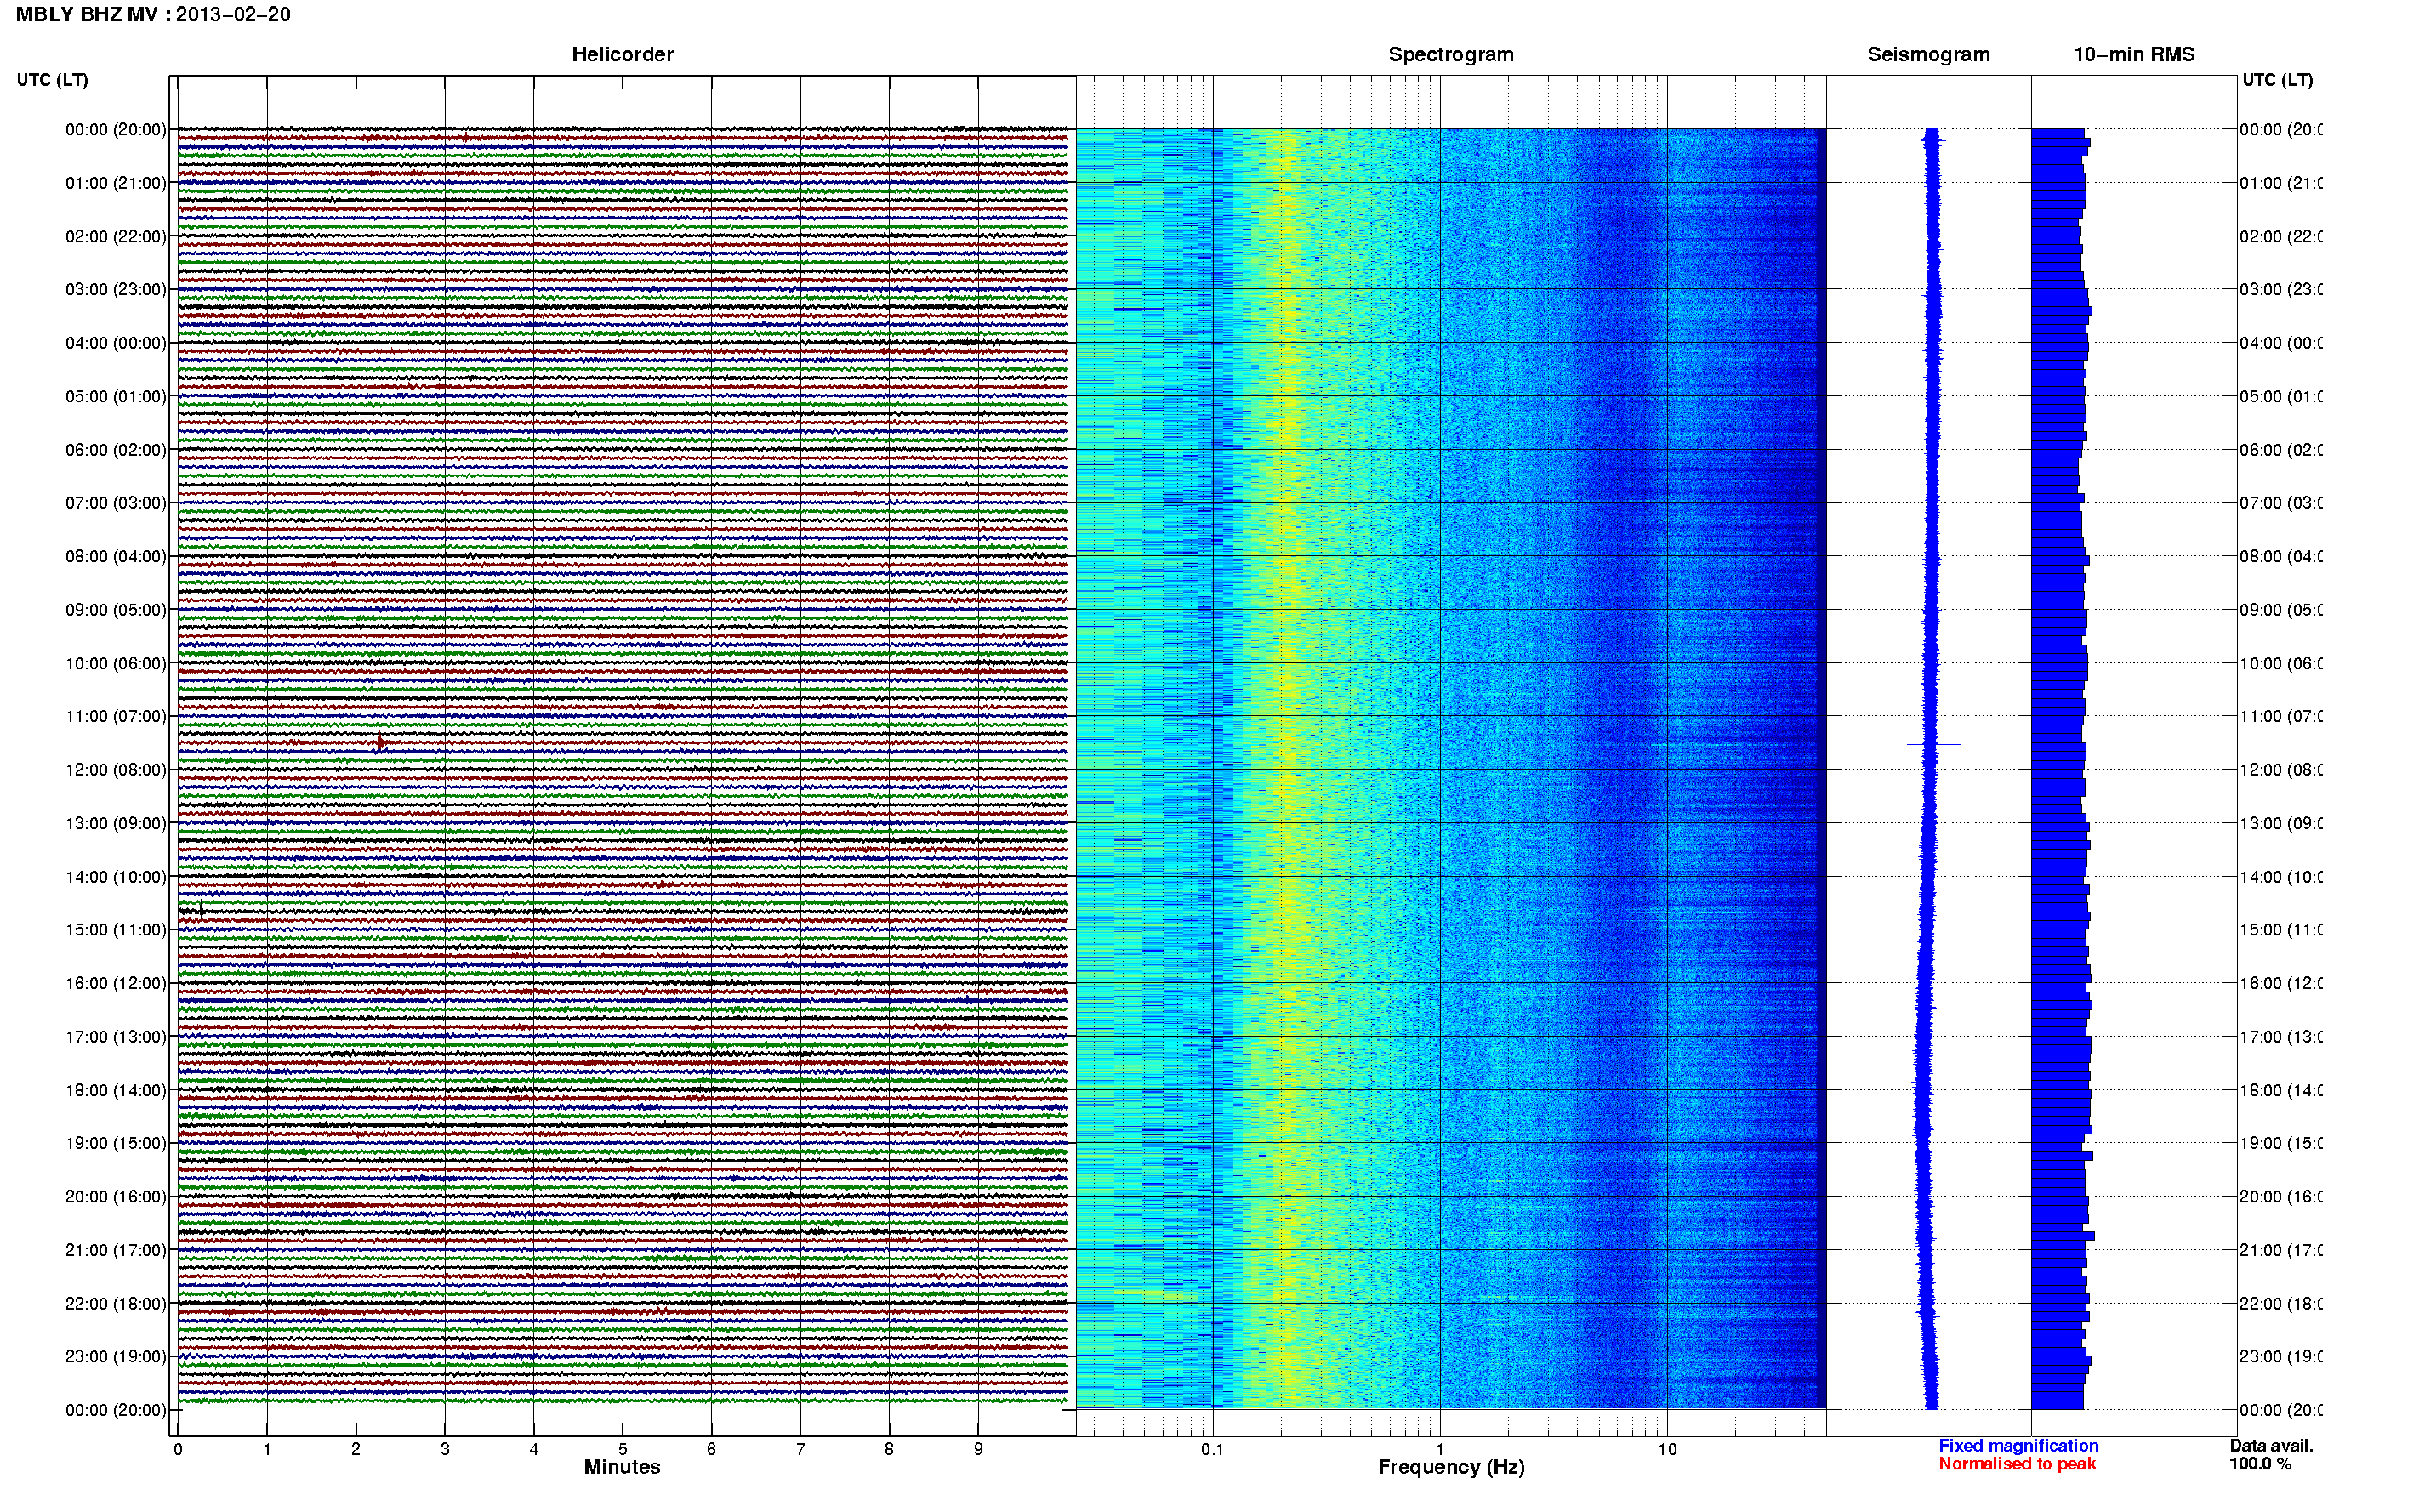Click the 'Normalised to peak' legend text
This screenshot has width=2419, height=1512.
click(x=2017, y=1463)
